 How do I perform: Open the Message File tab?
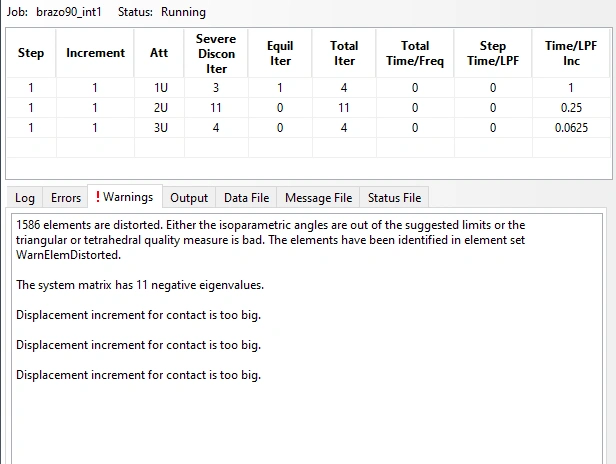tap(318, 198)
